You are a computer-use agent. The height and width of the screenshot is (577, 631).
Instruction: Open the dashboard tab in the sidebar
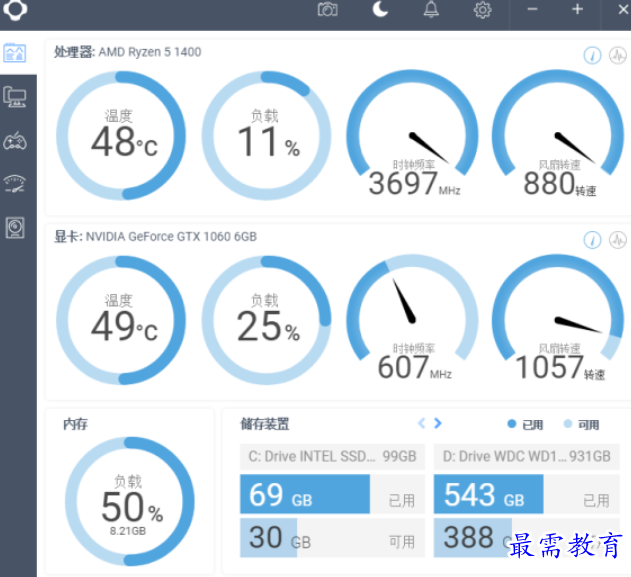point(15,53)
